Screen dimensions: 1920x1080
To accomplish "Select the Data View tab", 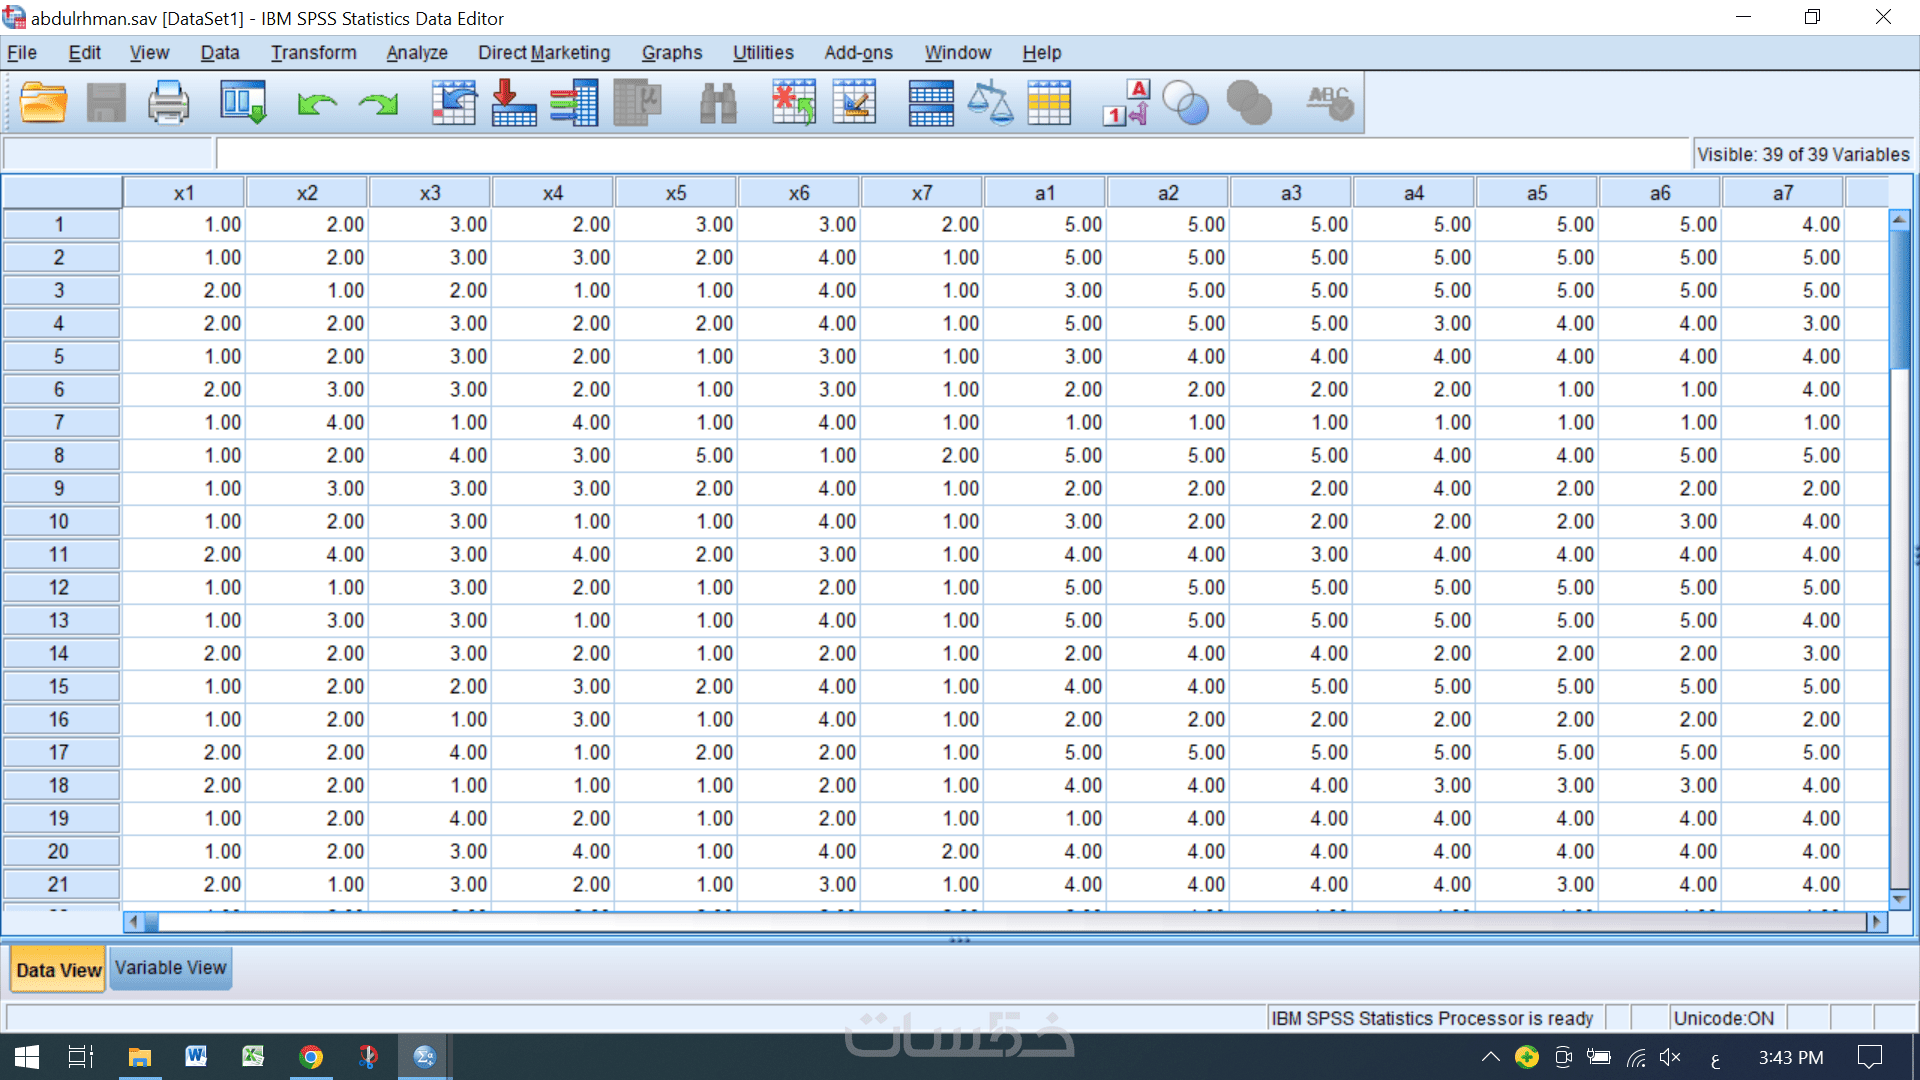I will coord(58,970).
